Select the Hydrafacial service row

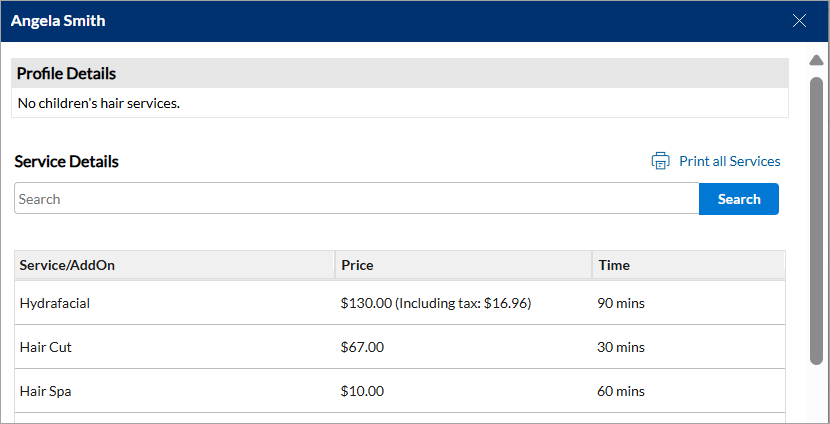400,303
